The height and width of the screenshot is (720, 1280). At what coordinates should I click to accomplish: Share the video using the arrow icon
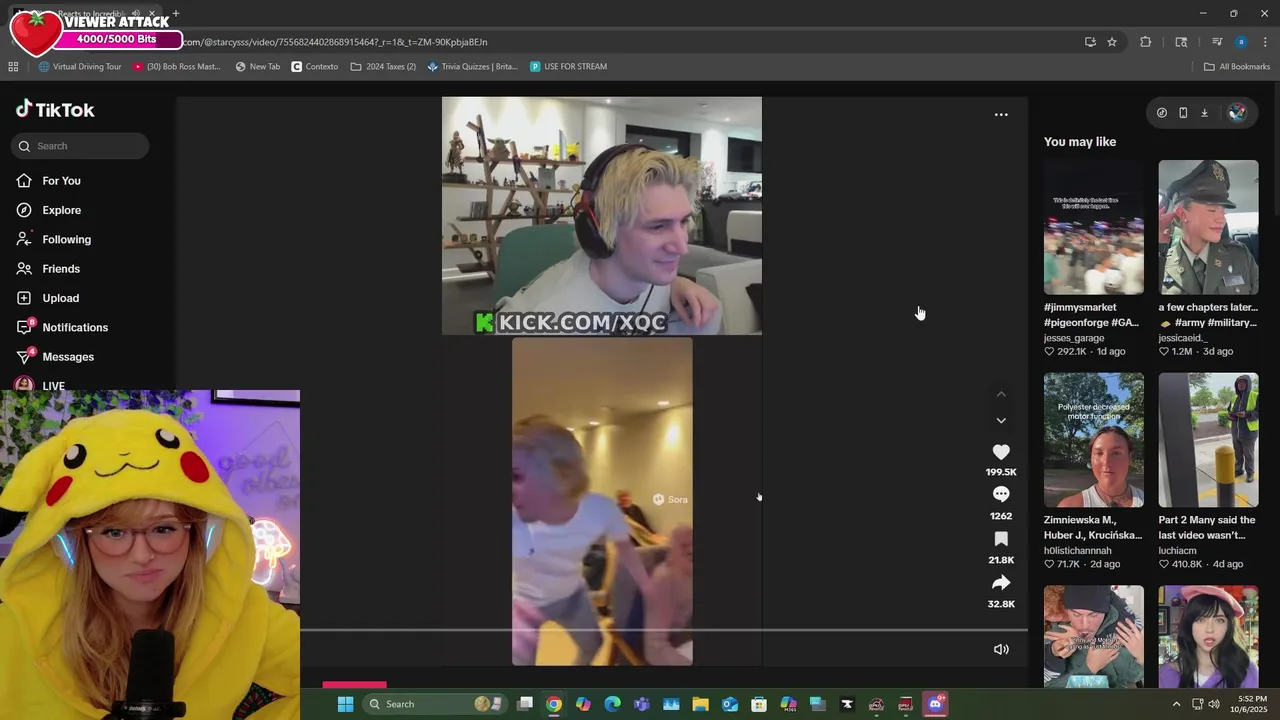click(1001, 583)
